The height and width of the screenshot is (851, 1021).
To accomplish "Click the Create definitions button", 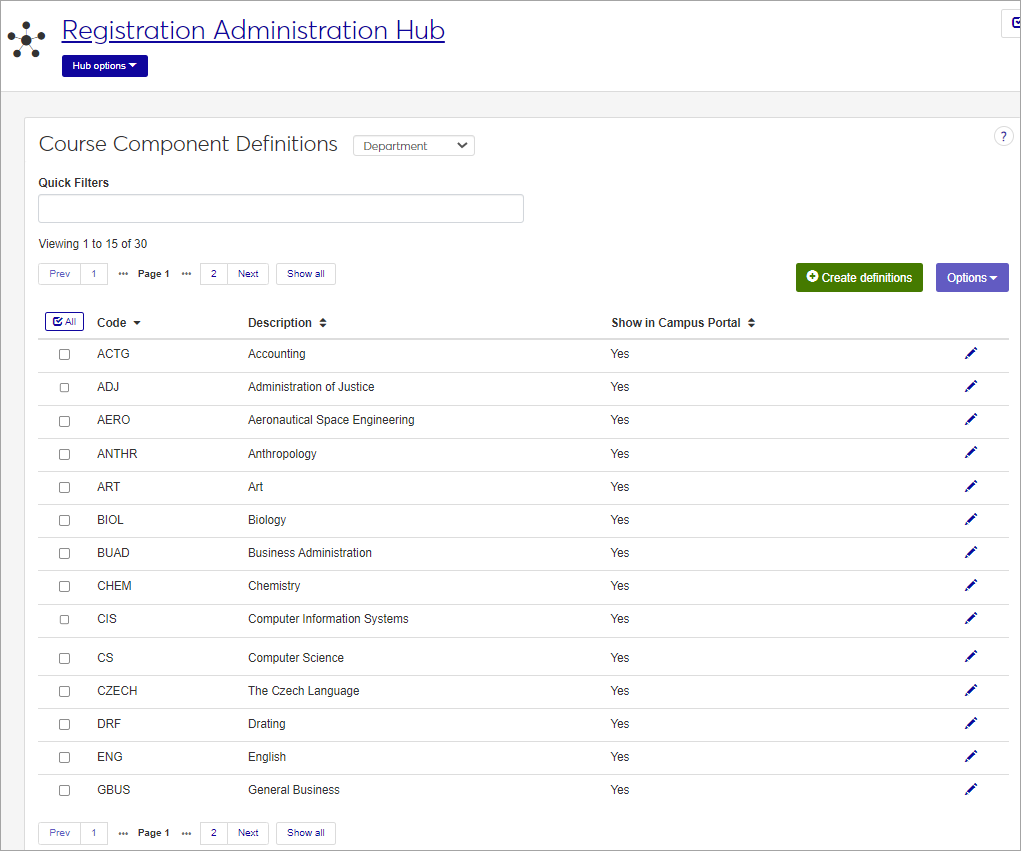I will point(859,278).
